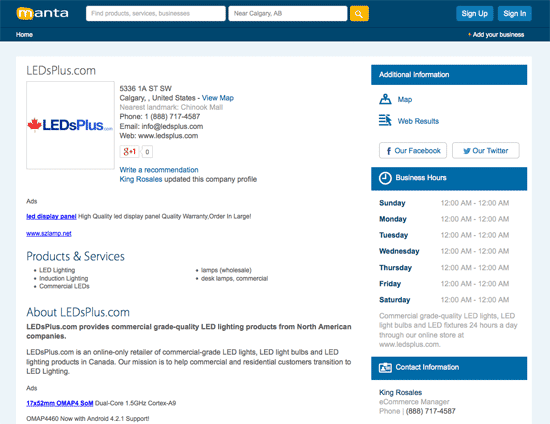Focus the Find products, services search field

point(156,14)
